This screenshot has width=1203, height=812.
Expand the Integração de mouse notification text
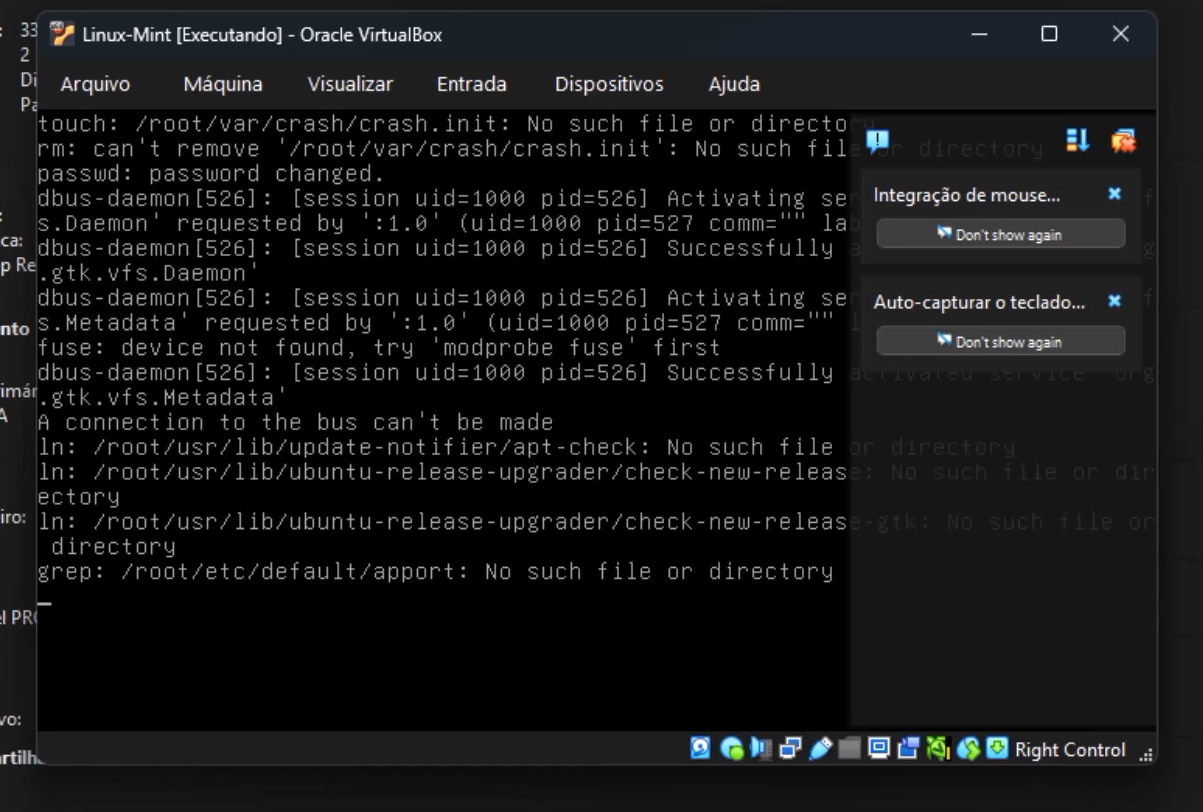966,195
